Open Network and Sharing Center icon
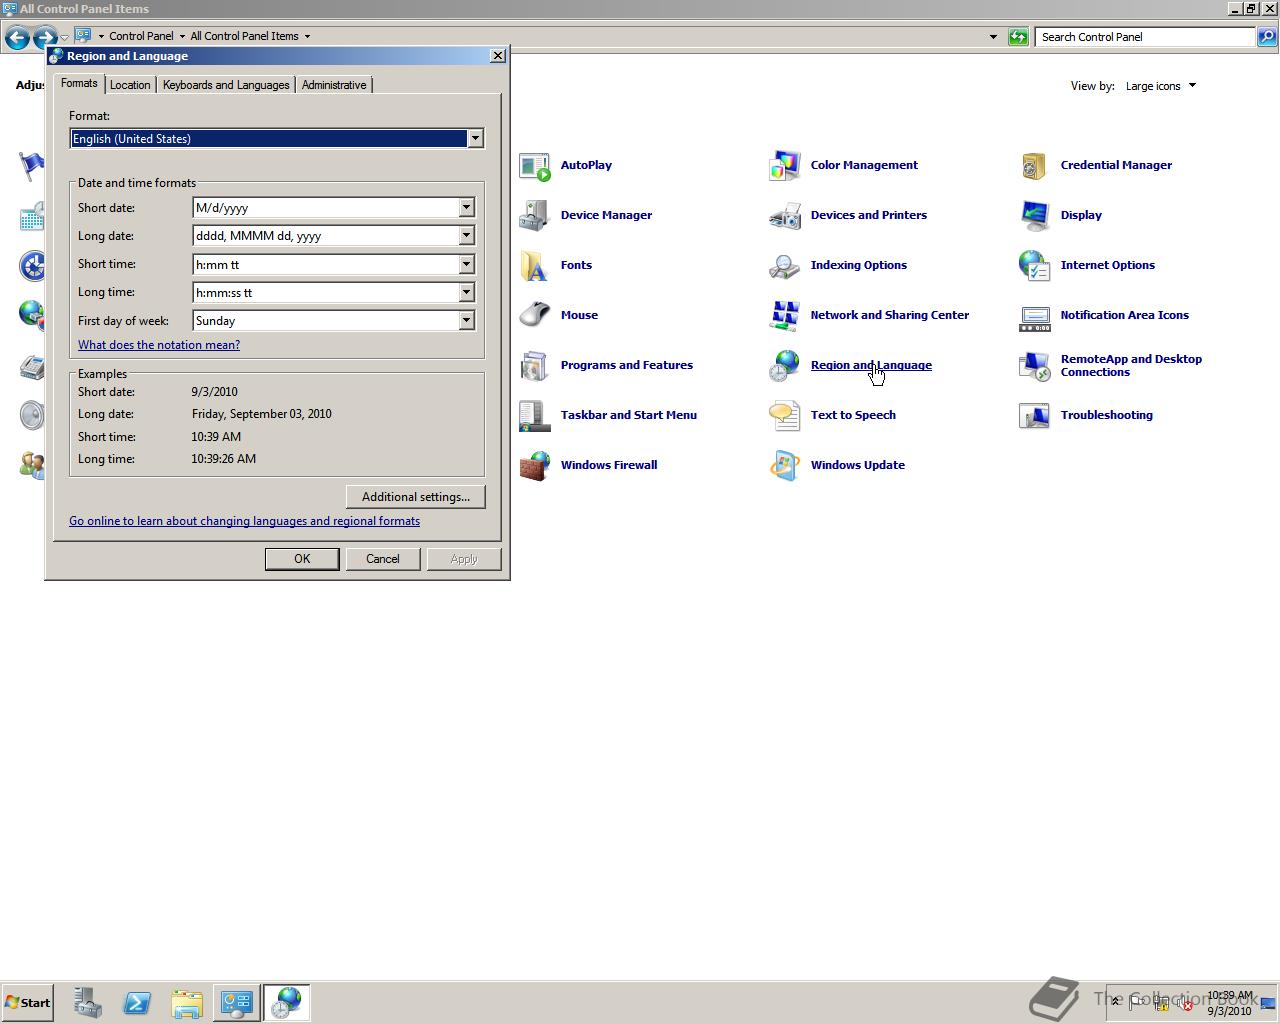This screenshot has width=1280, height=1024. 785,316
